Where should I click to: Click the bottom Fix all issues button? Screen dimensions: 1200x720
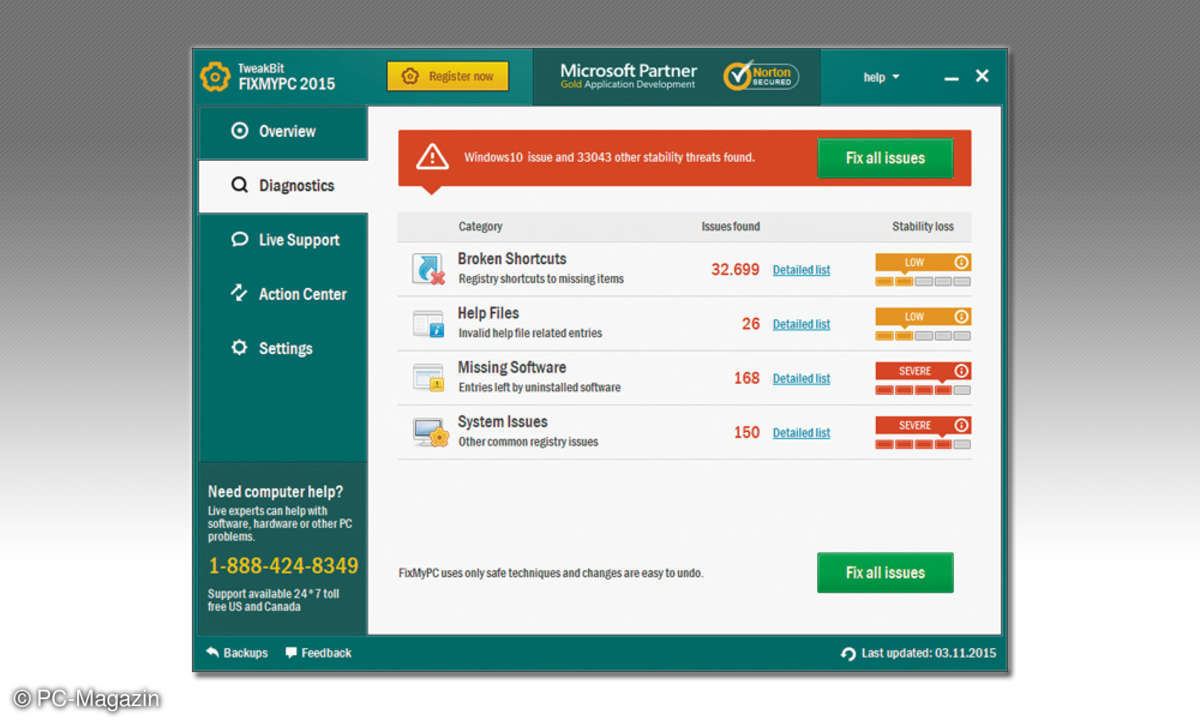[885, 573]
